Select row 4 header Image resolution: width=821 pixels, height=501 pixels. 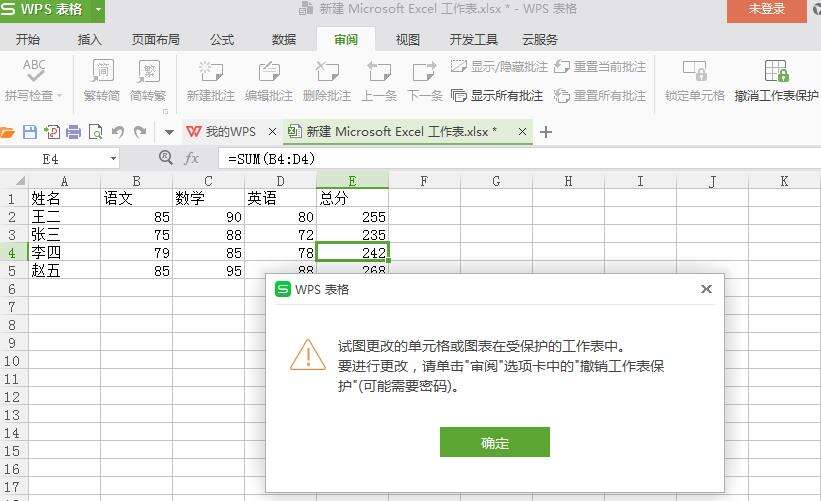[14, 253]
